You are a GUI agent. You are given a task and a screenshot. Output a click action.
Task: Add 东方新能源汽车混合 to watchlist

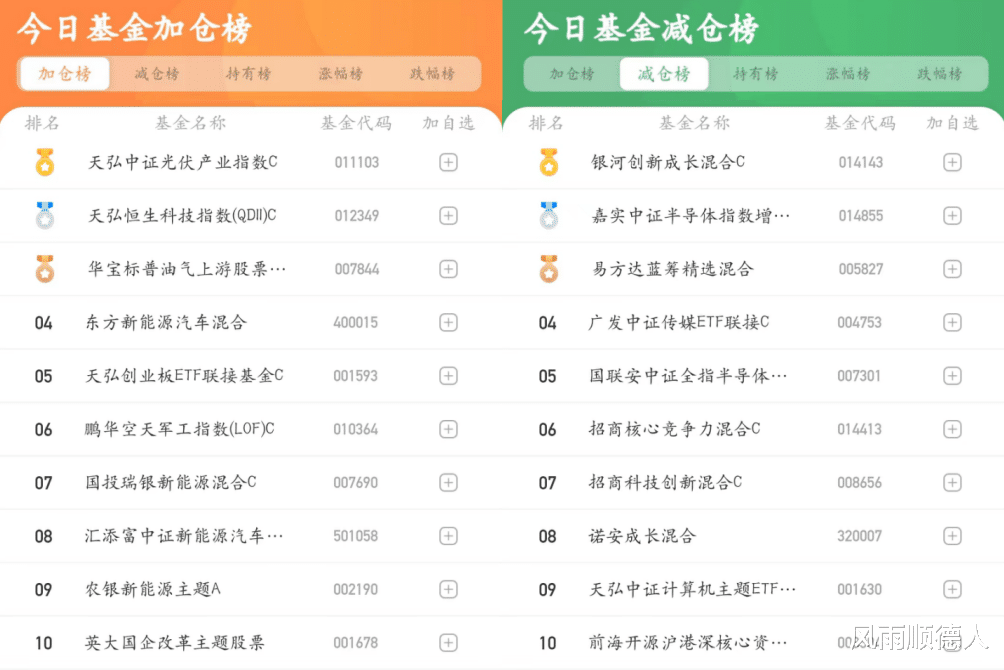tap(448, 322)
